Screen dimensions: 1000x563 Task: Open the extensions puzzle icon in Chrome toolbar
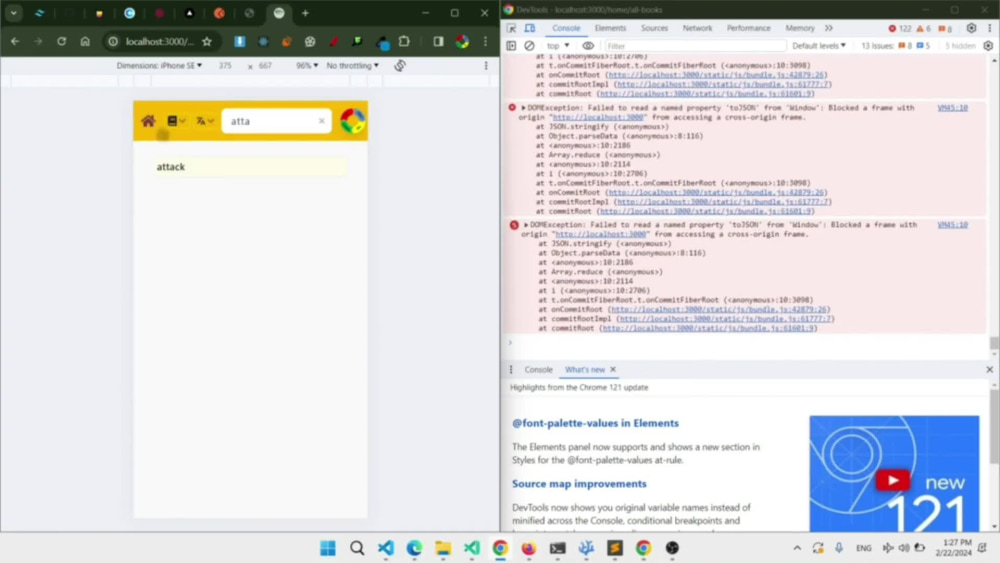point(404,41)
